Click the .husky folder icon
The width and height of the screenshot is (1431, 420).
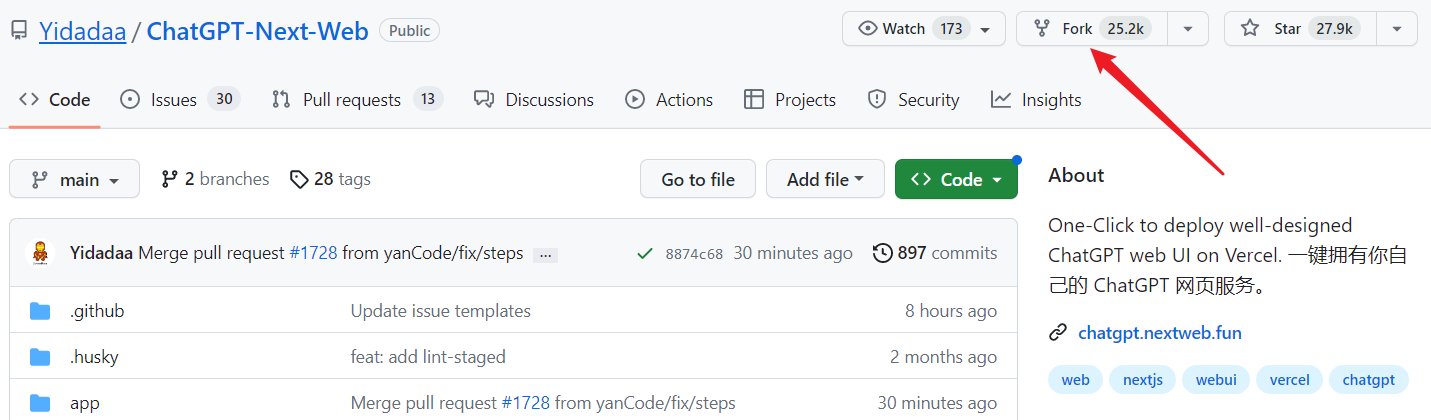[x=40, y=357]
